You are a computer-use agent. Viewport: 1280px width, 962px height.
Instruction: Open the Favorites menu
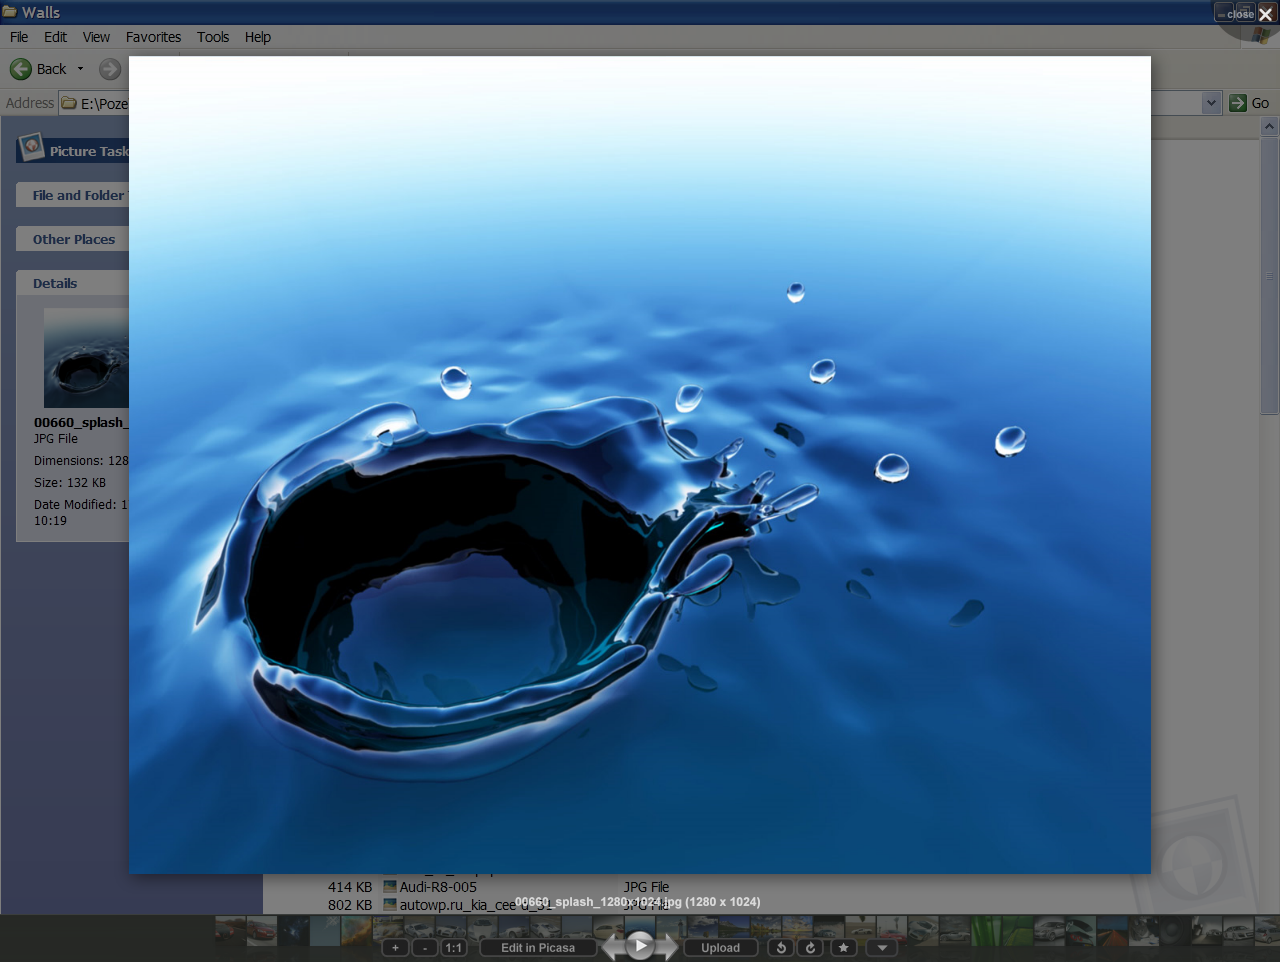(x=153, y=37)
